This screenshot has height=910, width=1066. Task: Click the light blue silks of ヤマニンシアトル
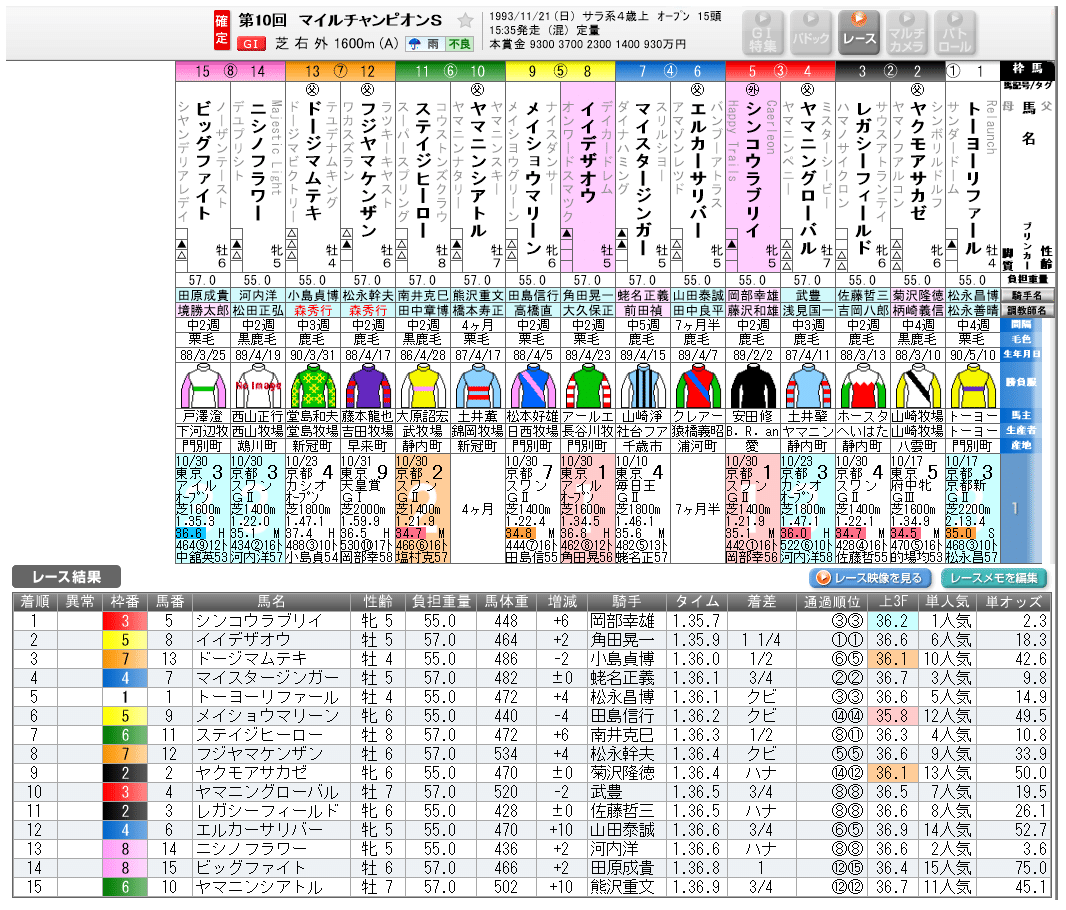coord(478,385)
